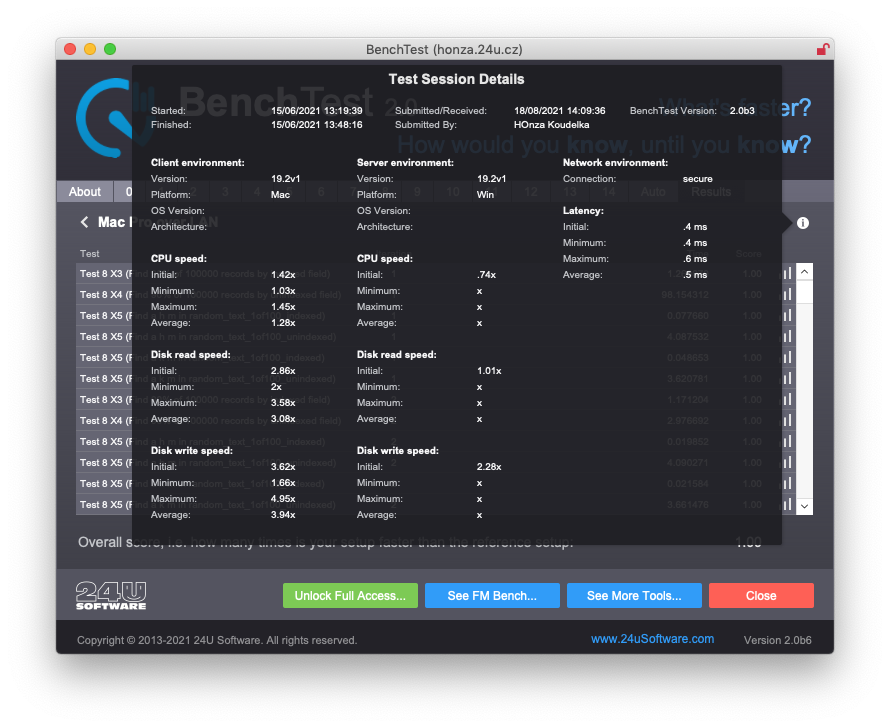Click client disk read average "3.08x"
The image size is (890, 728).
[x=283, y=419]
